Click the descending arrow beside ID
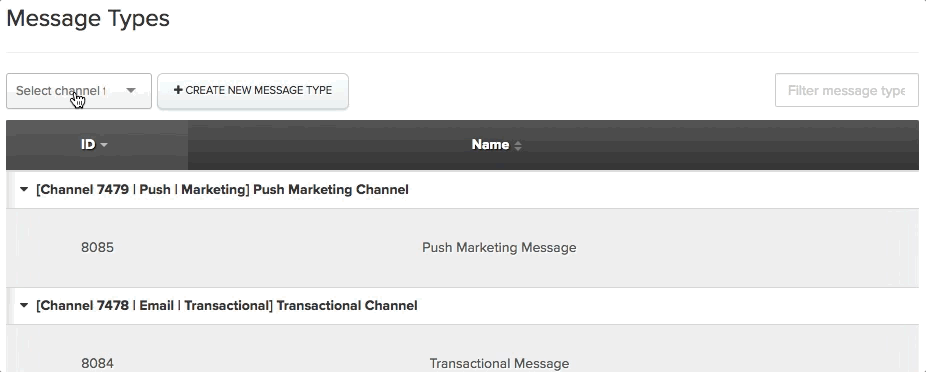The width and height of the screenshot is (926, 372). coord(104,145)
